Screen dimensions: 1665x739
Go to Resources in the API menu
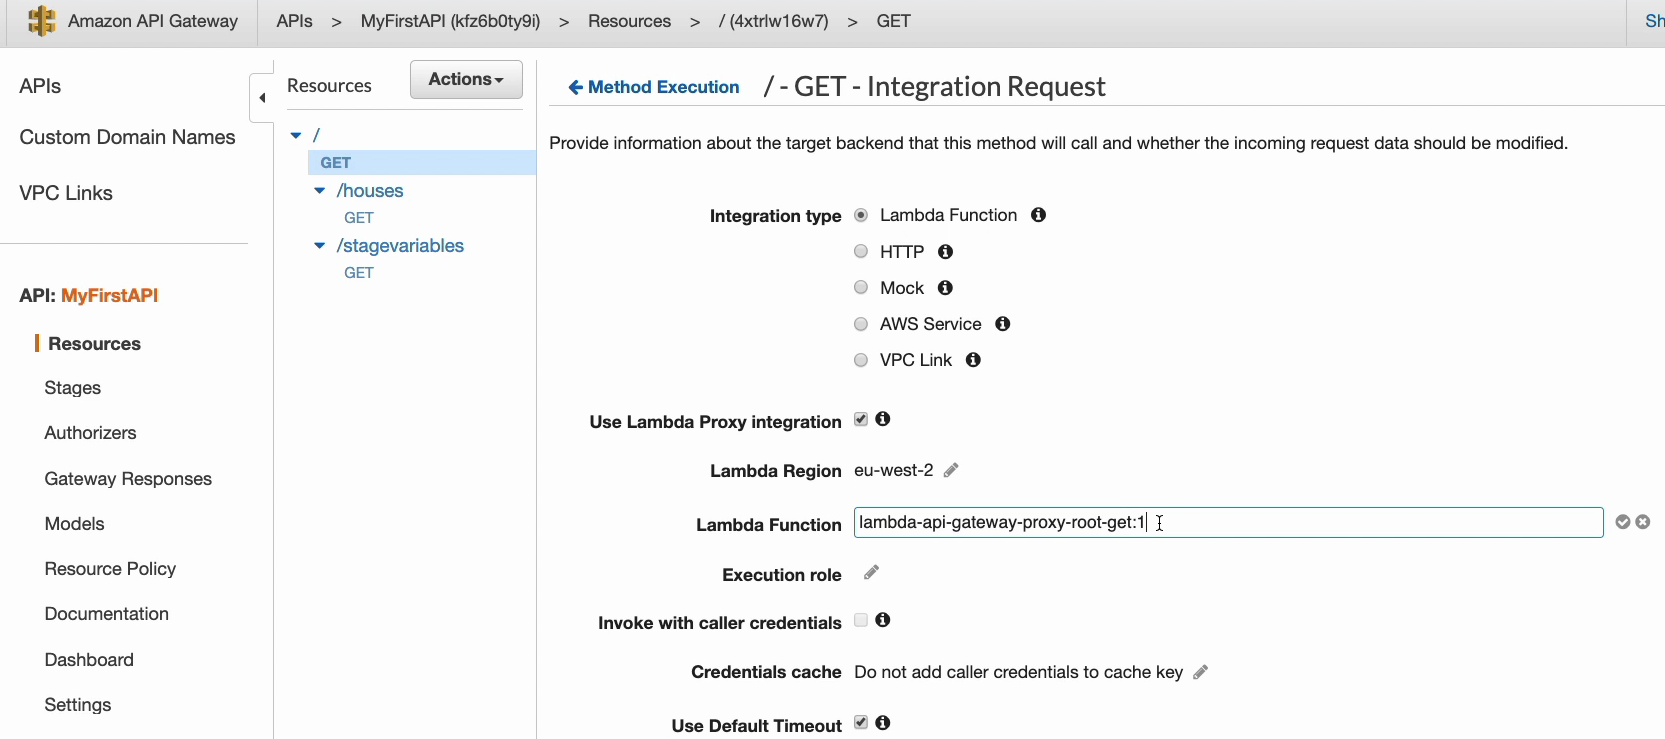tap(94, 344)
